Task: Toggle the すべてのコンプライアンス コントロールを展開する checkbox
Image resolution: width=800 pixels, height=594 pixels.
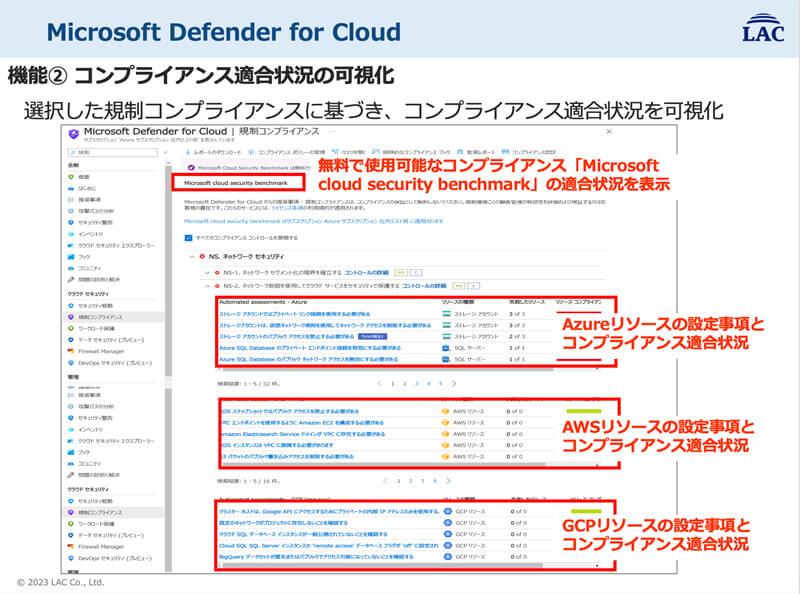Action: [188, 238]
